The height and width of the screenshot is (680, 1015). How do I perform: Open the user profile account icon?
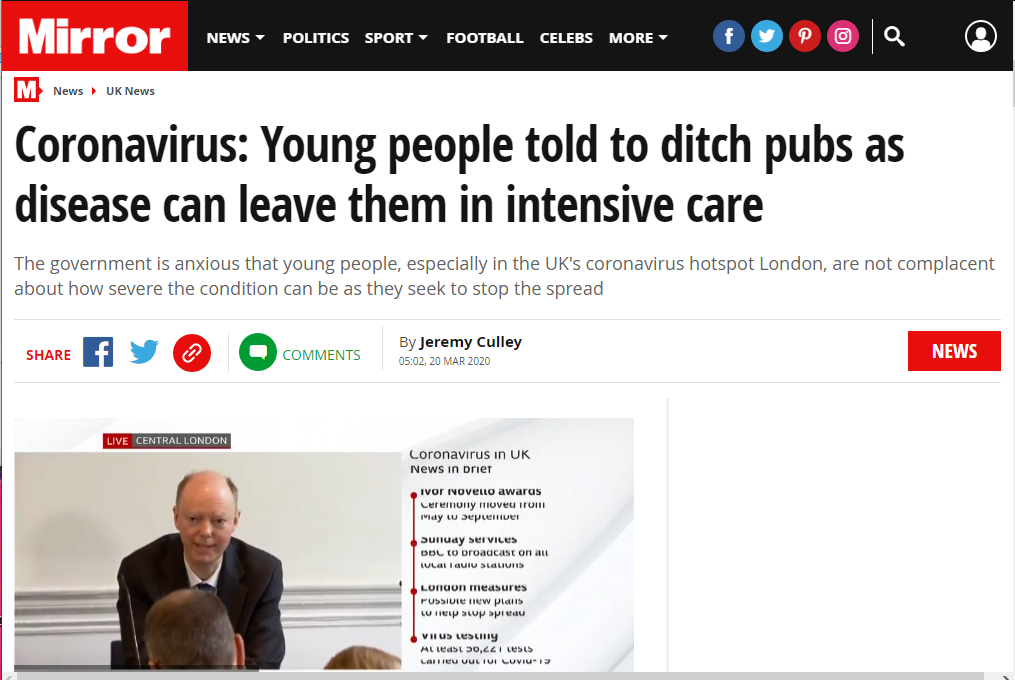tap(981, 36)
